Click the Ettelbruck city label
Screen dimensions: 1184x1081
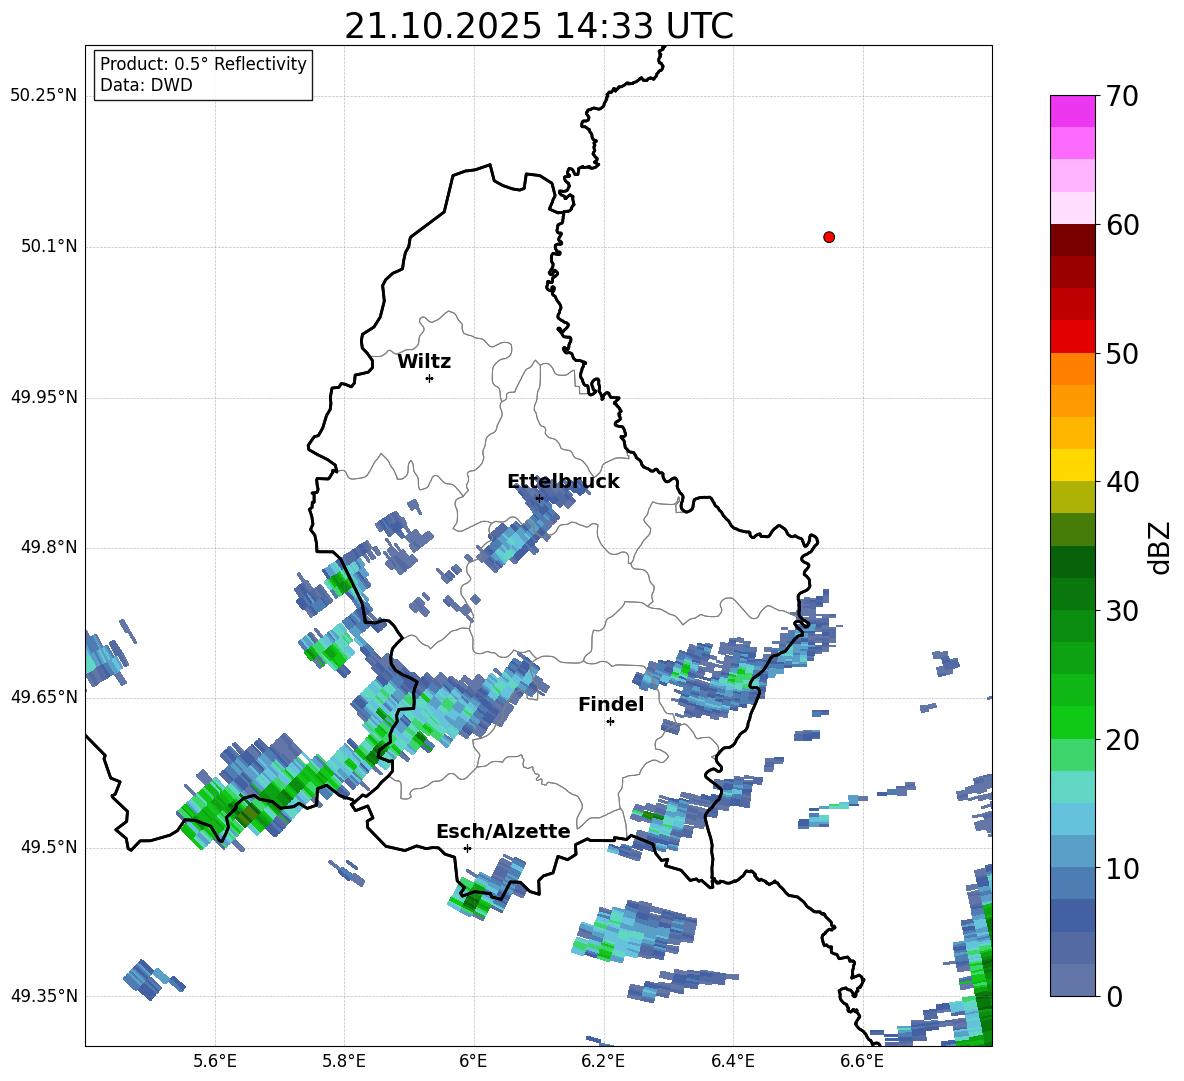point(563,482)
